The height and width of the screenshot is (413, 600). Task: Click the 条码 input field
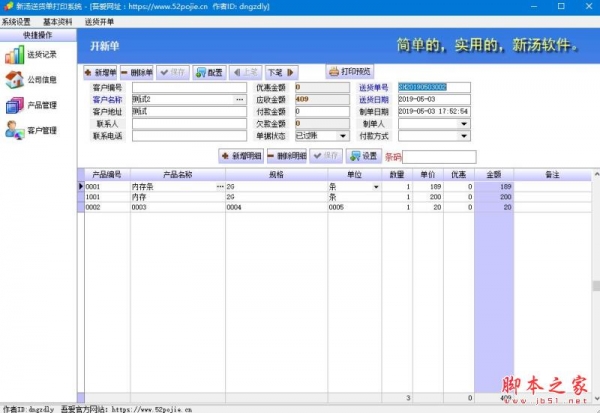click(439, 156)
